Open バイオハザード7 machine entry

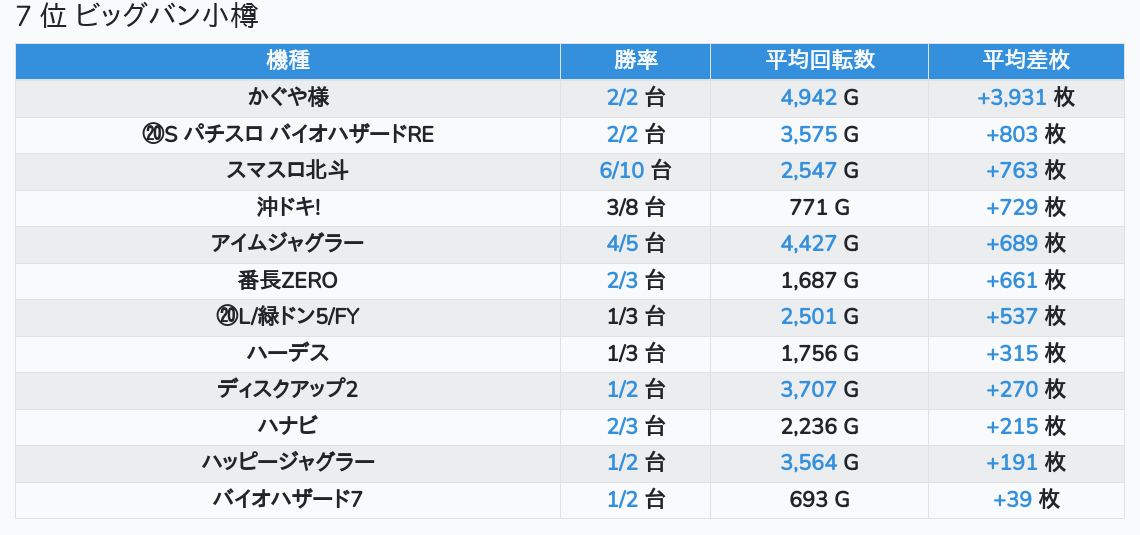pyautogui.click(x=288, y=499)
